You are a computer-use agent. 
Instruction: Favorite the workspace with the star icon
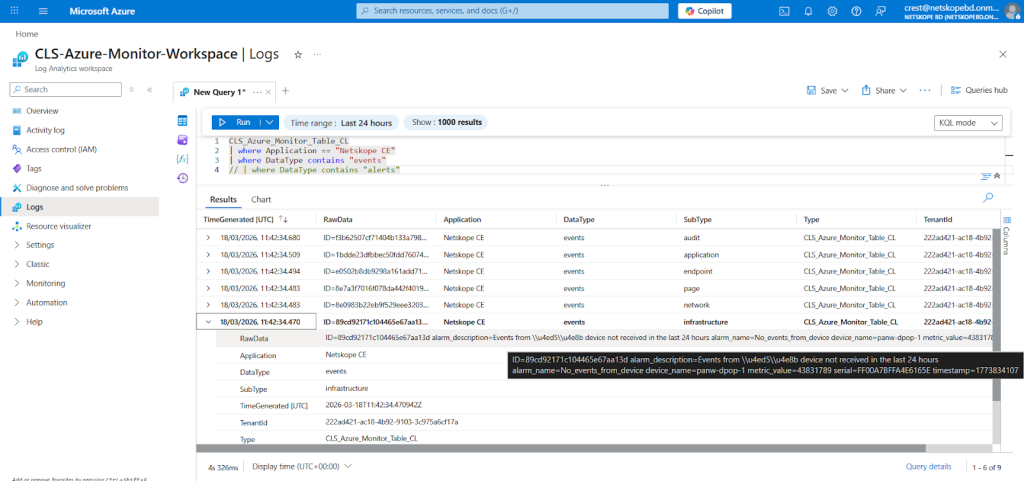[x=298, y=55]
